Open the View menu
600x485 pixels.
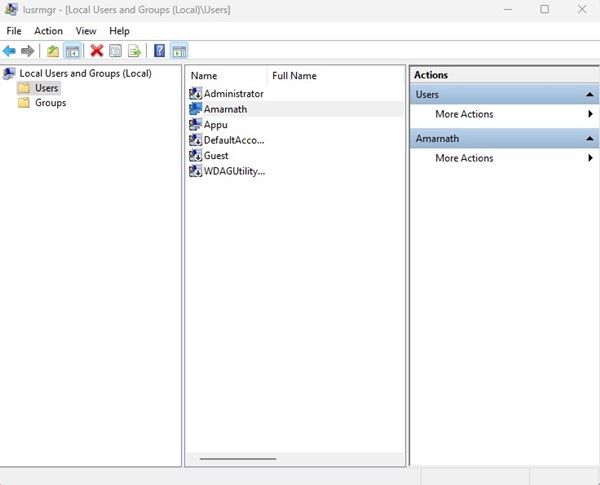tap(86, 31)
